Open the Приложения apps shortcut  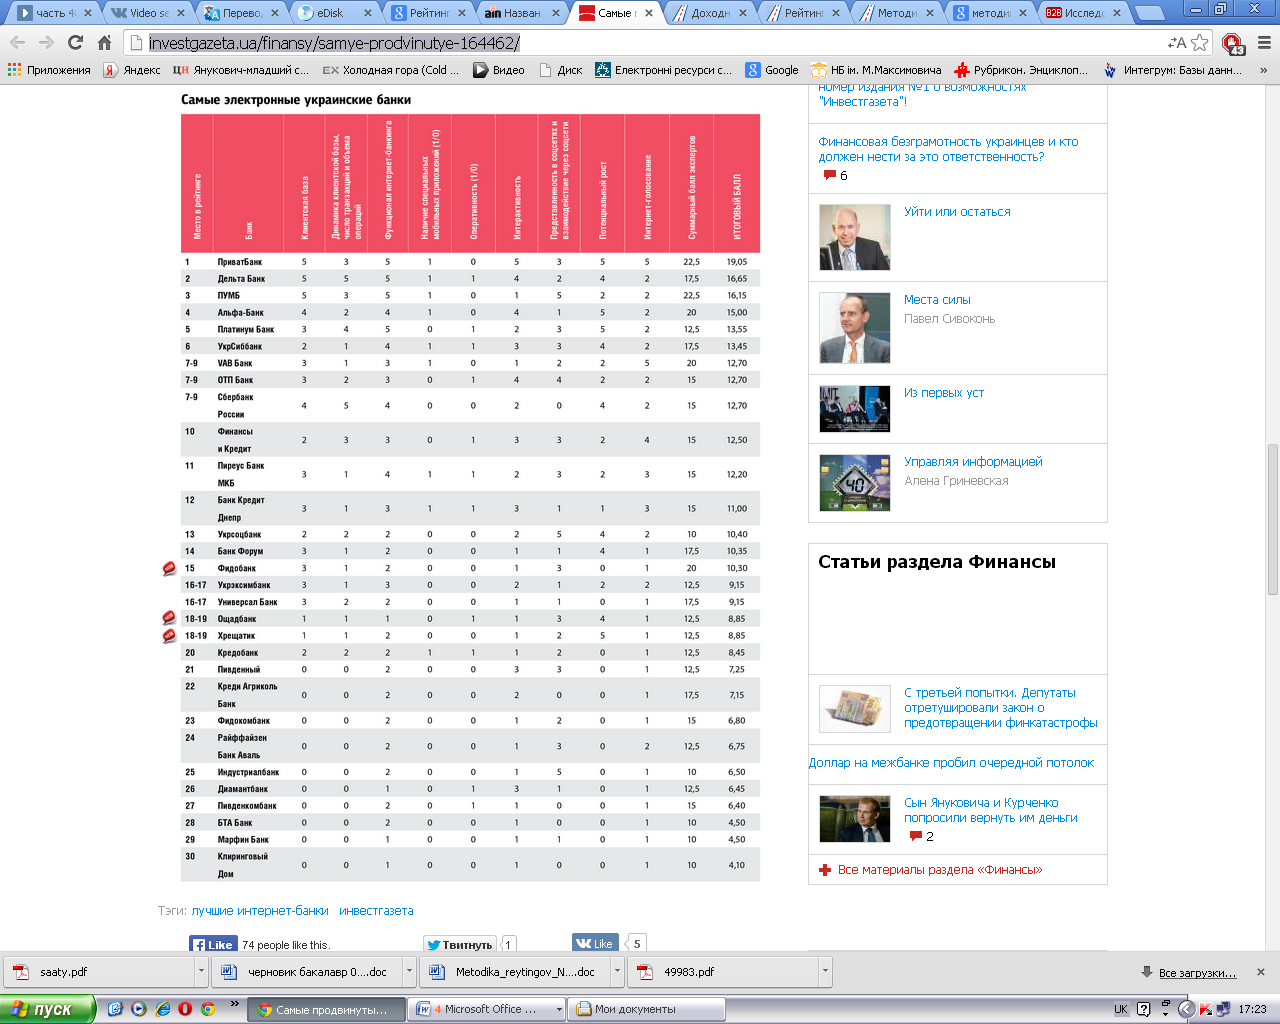49,70
